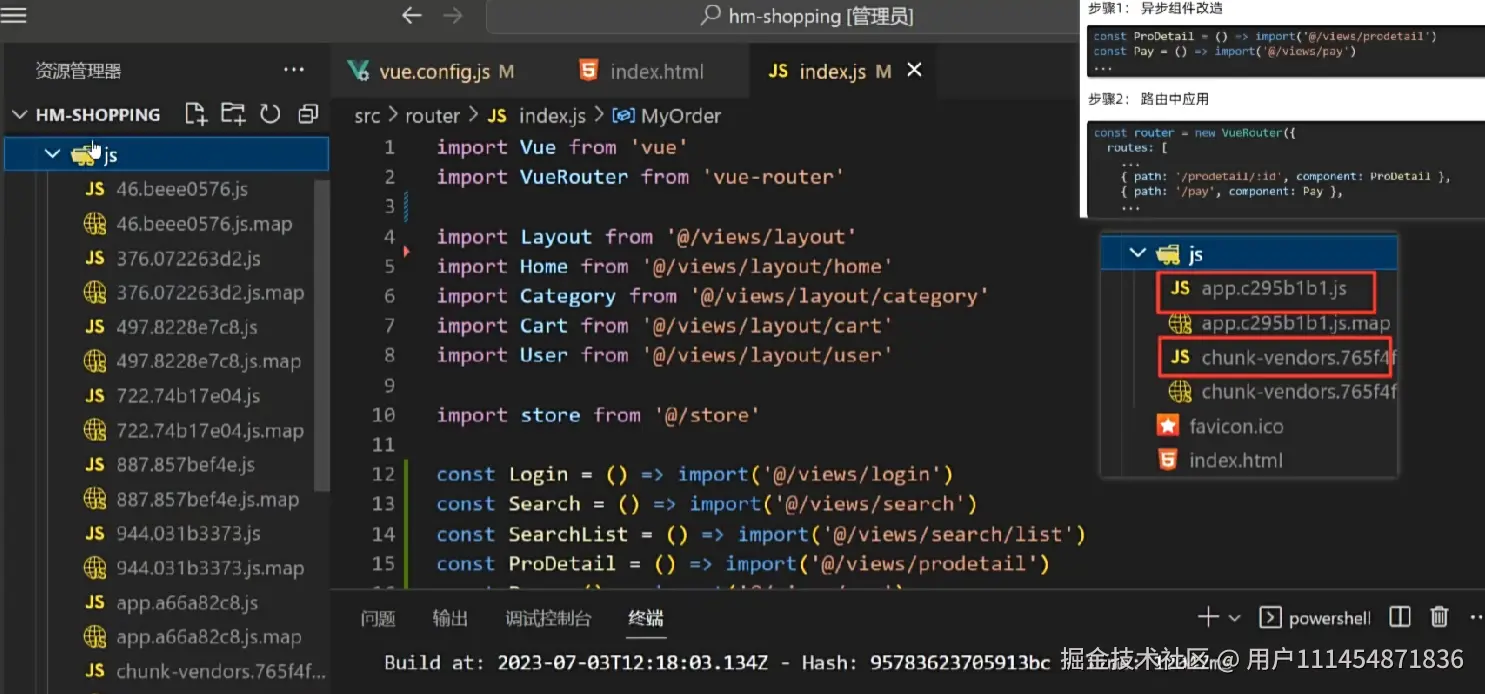Select the 终端 panel tab
1485x694 pixels.
pyautogui.click(x=646, y=619)
